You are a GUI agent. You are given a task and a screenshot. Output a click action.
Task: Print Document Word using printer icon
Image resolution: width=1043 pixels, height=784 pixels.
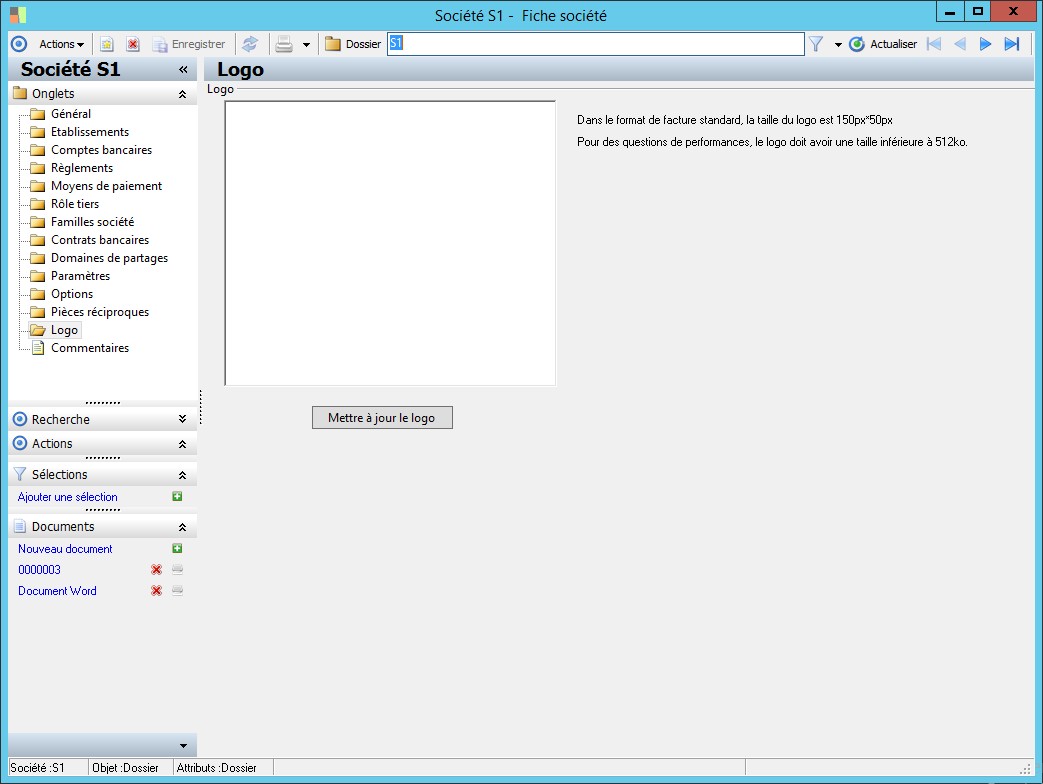[177, 590]
